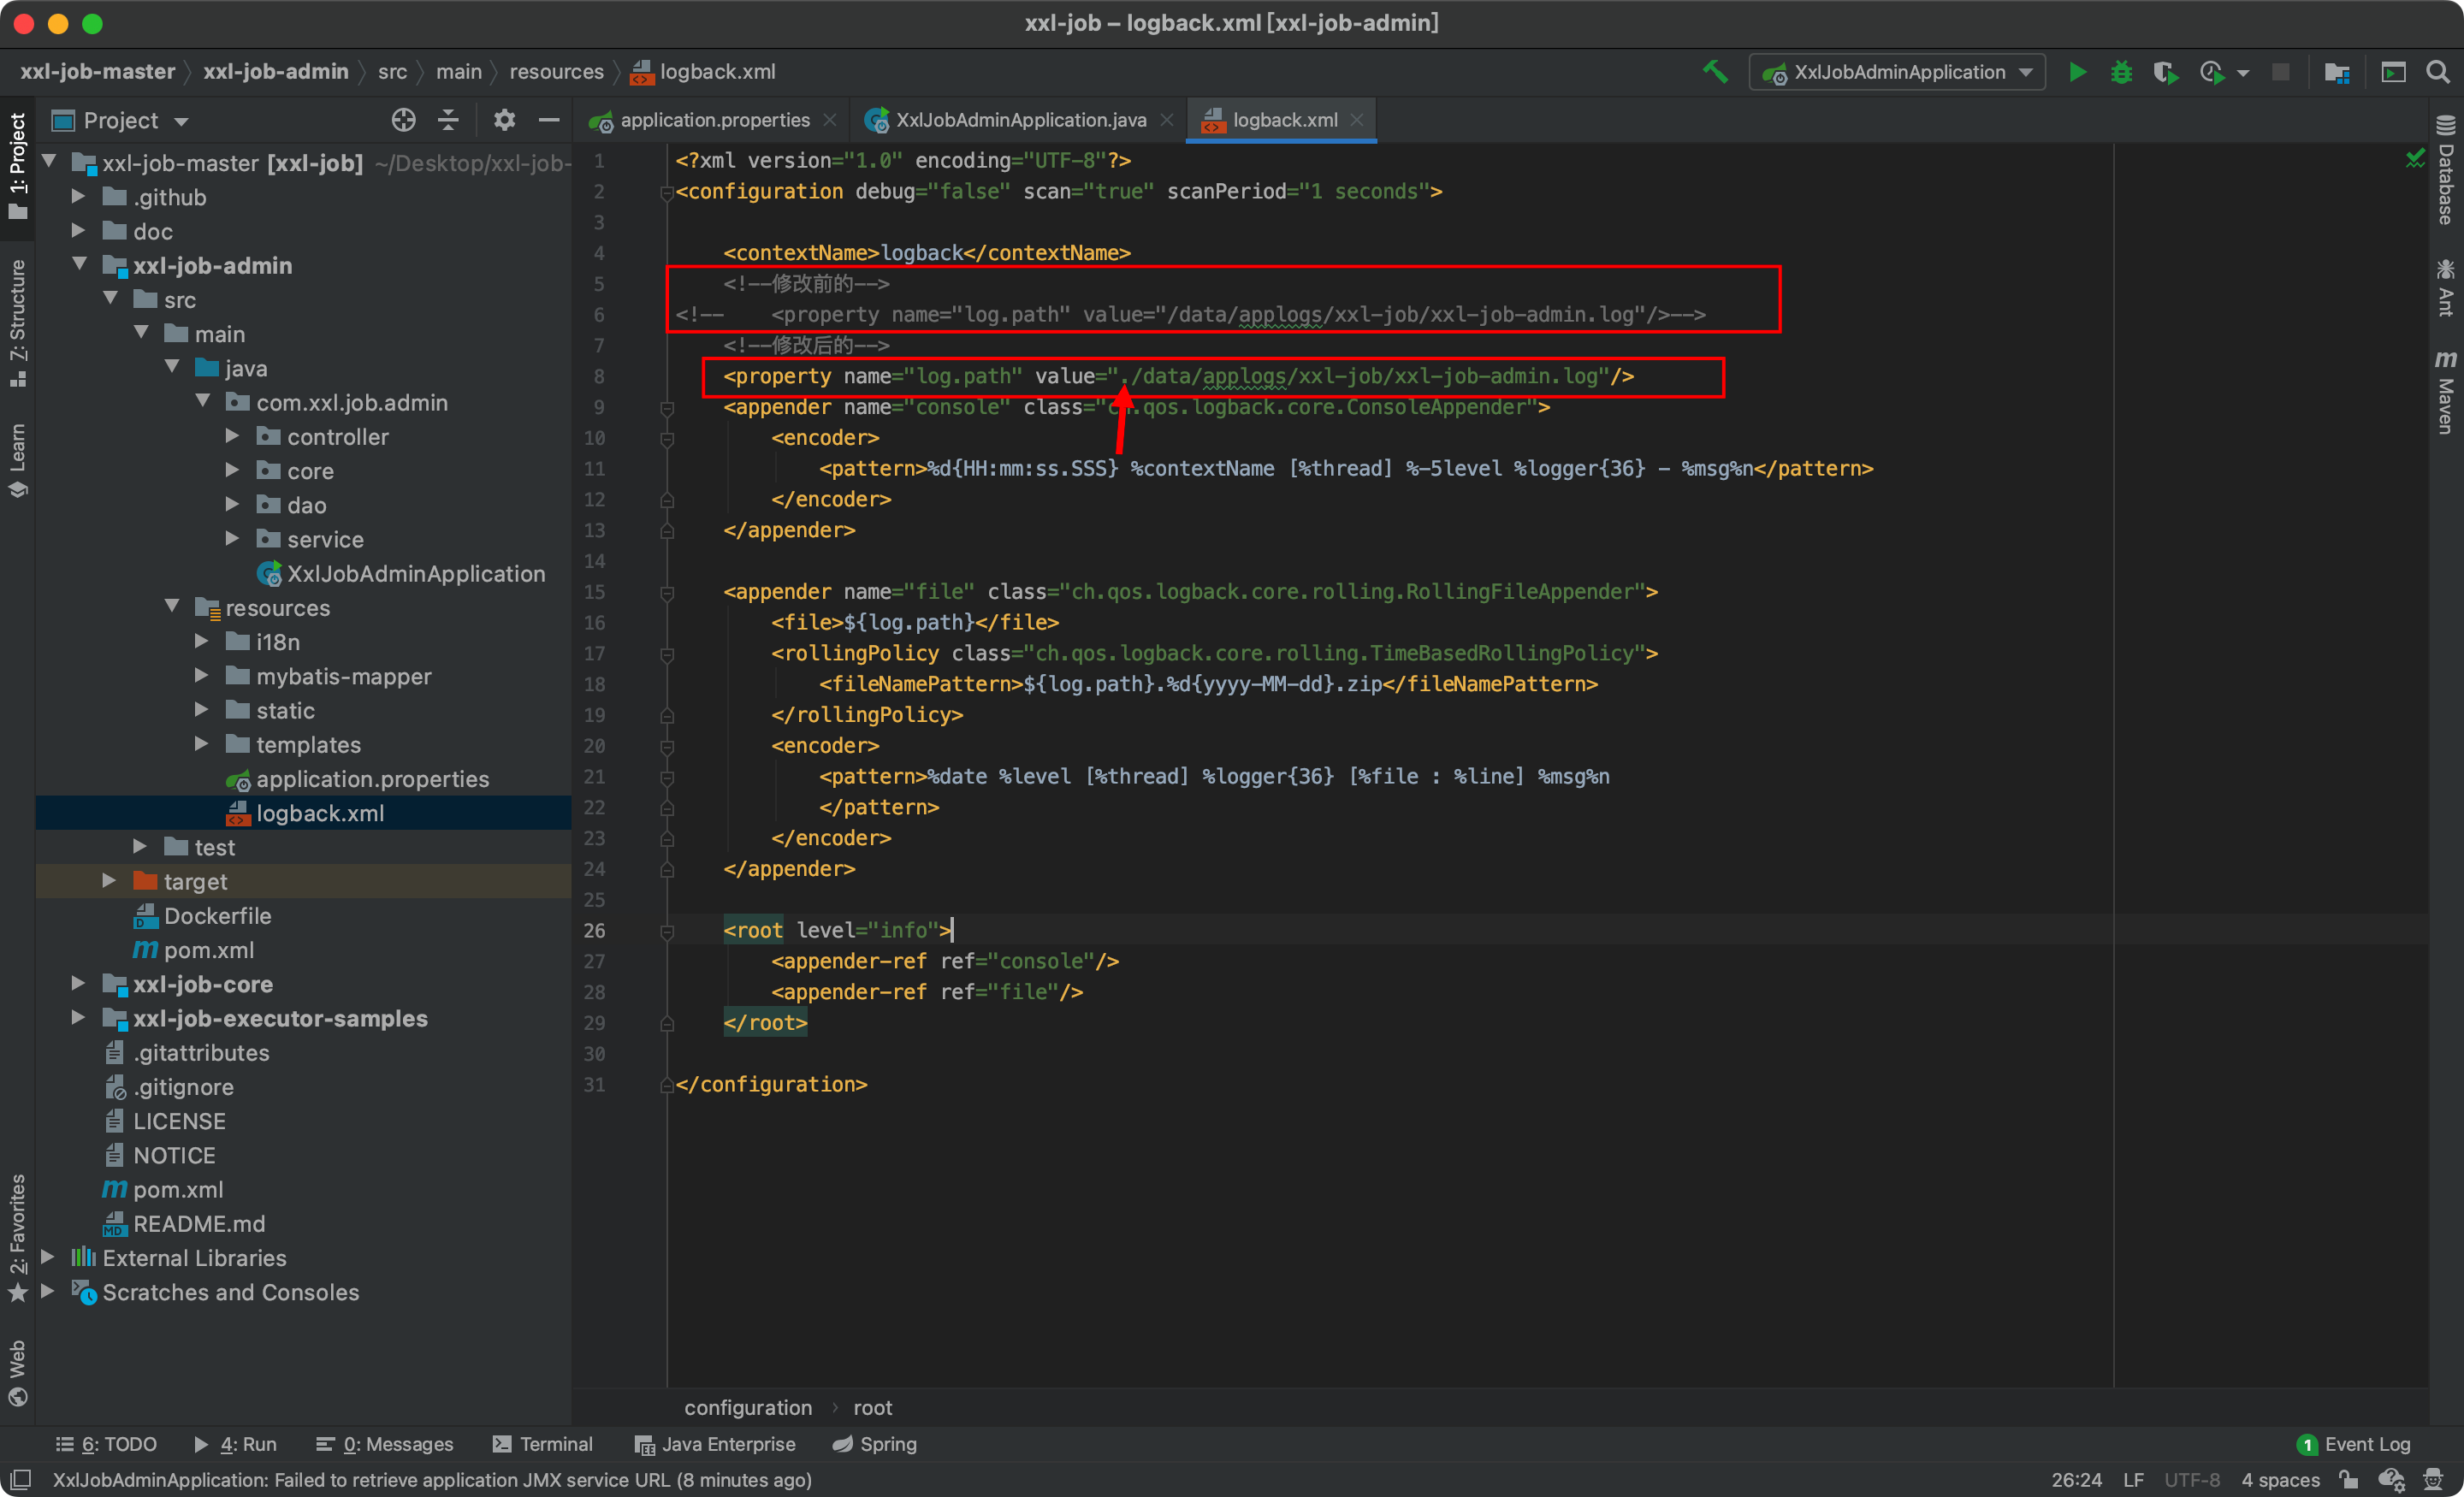Run XxlJobAdminApplication with the green play icon
This screenshot has width=2464, height=1497.
(x=2077, y=72)
